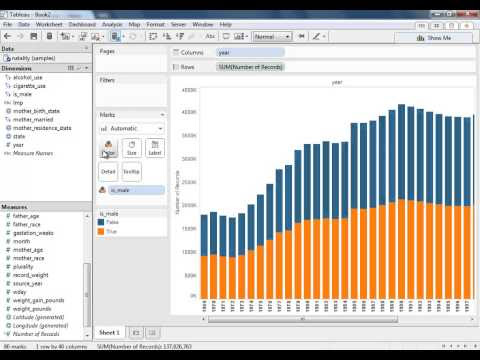Open the Help menu
480x360 pixels.
point(225,24)
